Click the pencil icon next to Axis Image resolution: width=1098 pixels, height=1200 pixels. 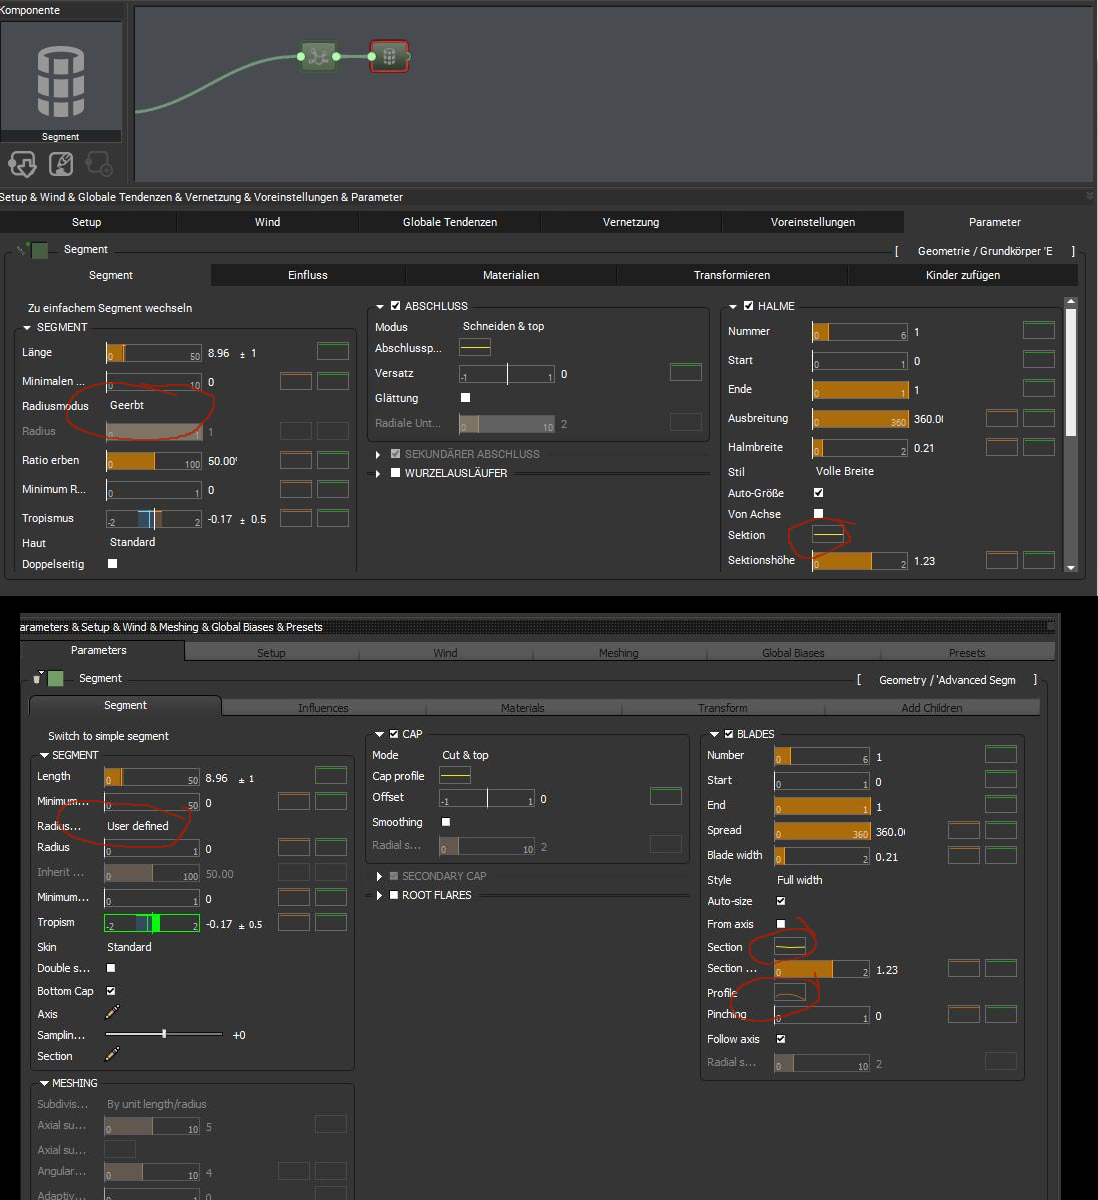(113, 1013)
